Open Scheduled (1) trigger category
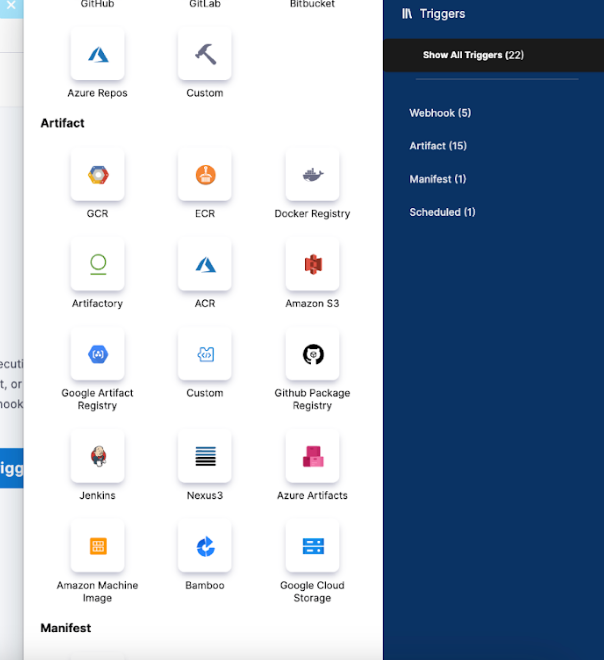Screen dimensions: 604x660 click(x=442, y=212)
